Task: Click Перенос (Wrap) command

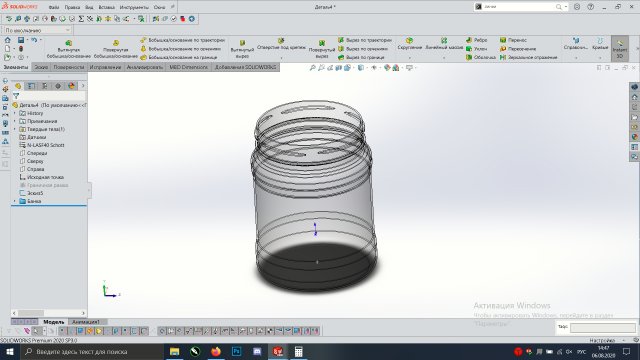Action: [x=513, y=40]
